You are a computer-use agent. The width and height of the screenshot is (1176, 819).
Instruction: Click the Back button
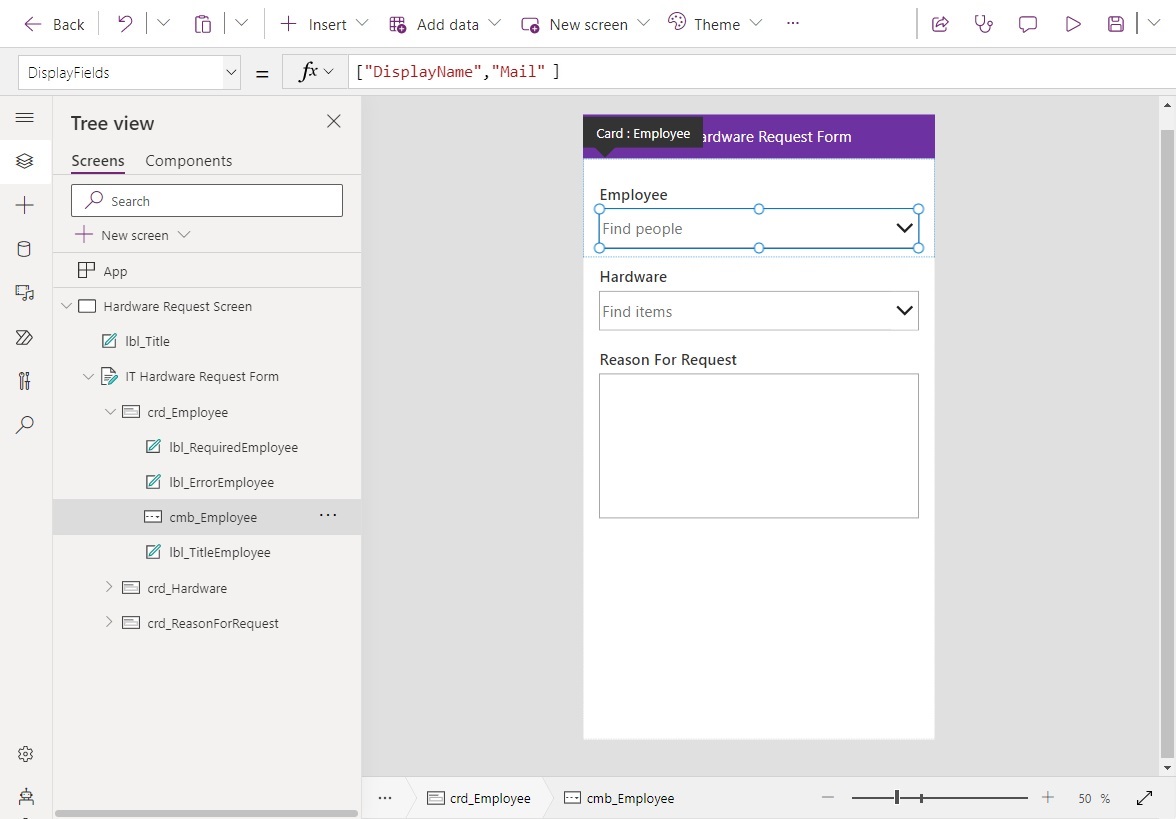[x=55, y=23]
